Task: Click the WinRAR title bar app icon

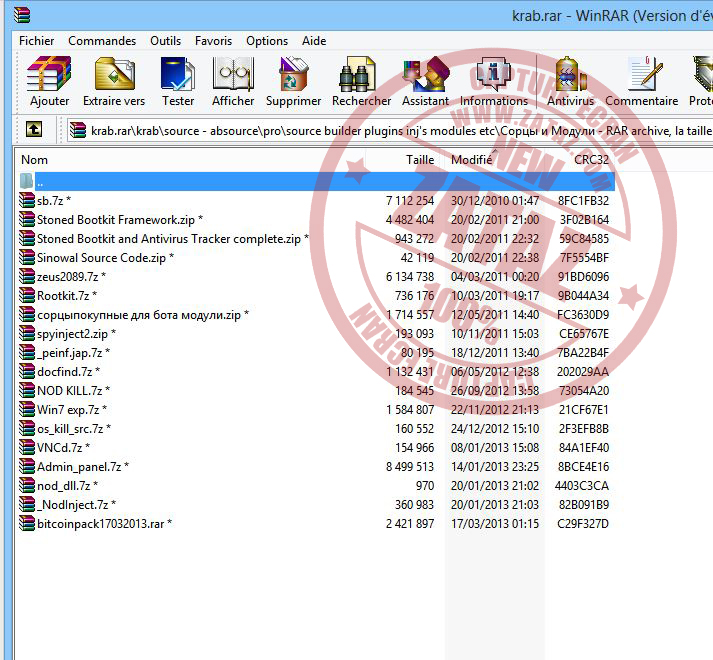Action: coord(22,15)
